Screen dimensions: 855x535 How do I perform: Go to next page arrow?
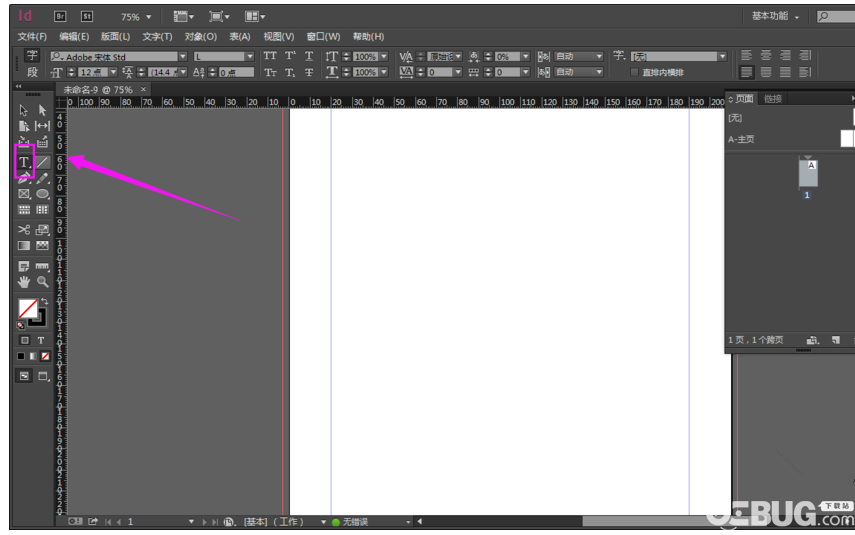[204, 522]
